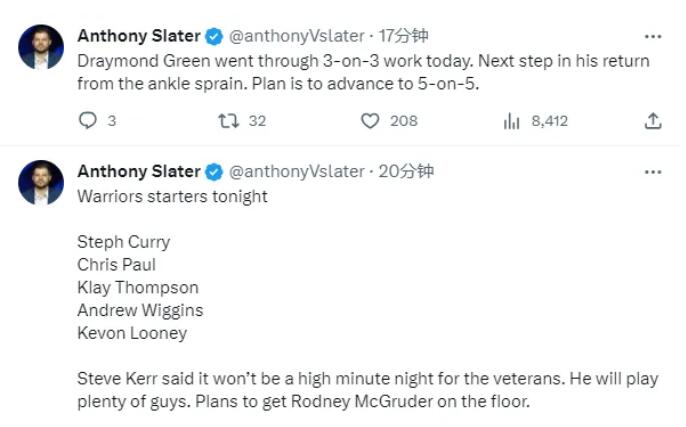Open Anthony Slater's avatar on first tweet
The image size is (686, 427).
[41, 47]
